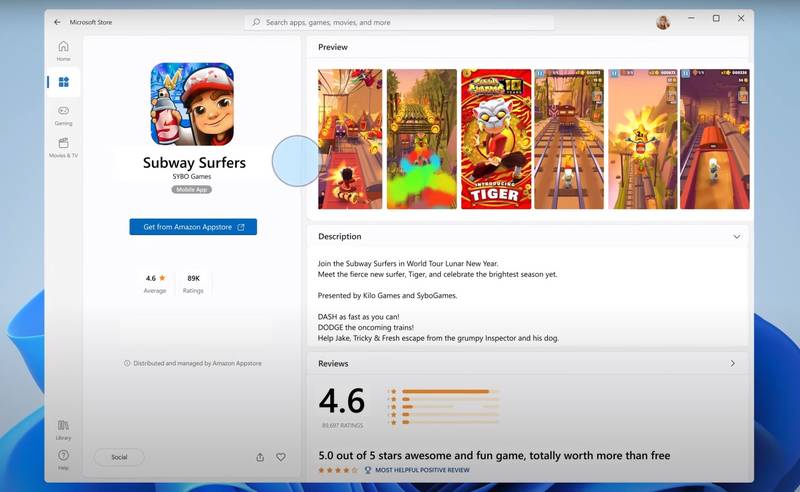Click the 4.6 Average rating stat

coord(155,284)
